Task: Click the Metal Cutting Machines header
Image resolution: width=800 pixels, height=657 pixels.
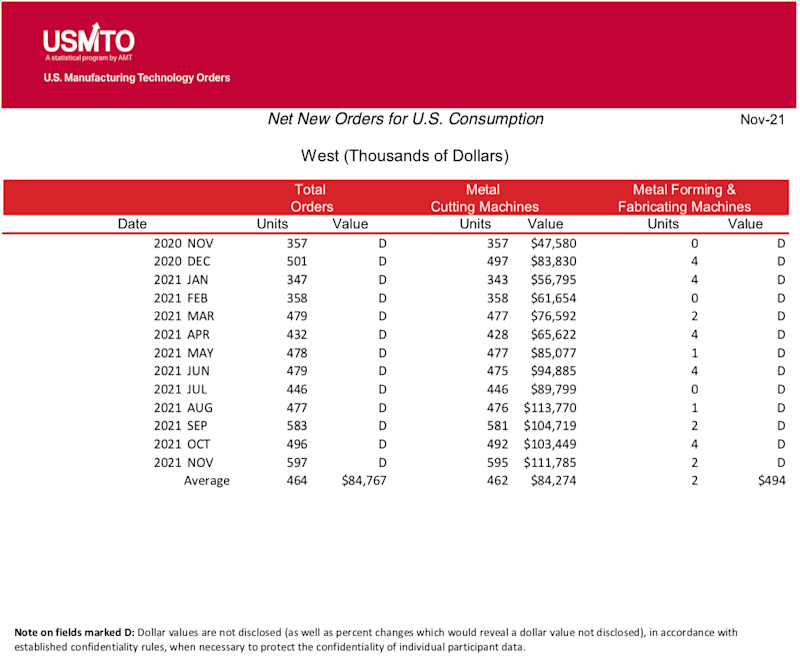Action: pos(484,198)
